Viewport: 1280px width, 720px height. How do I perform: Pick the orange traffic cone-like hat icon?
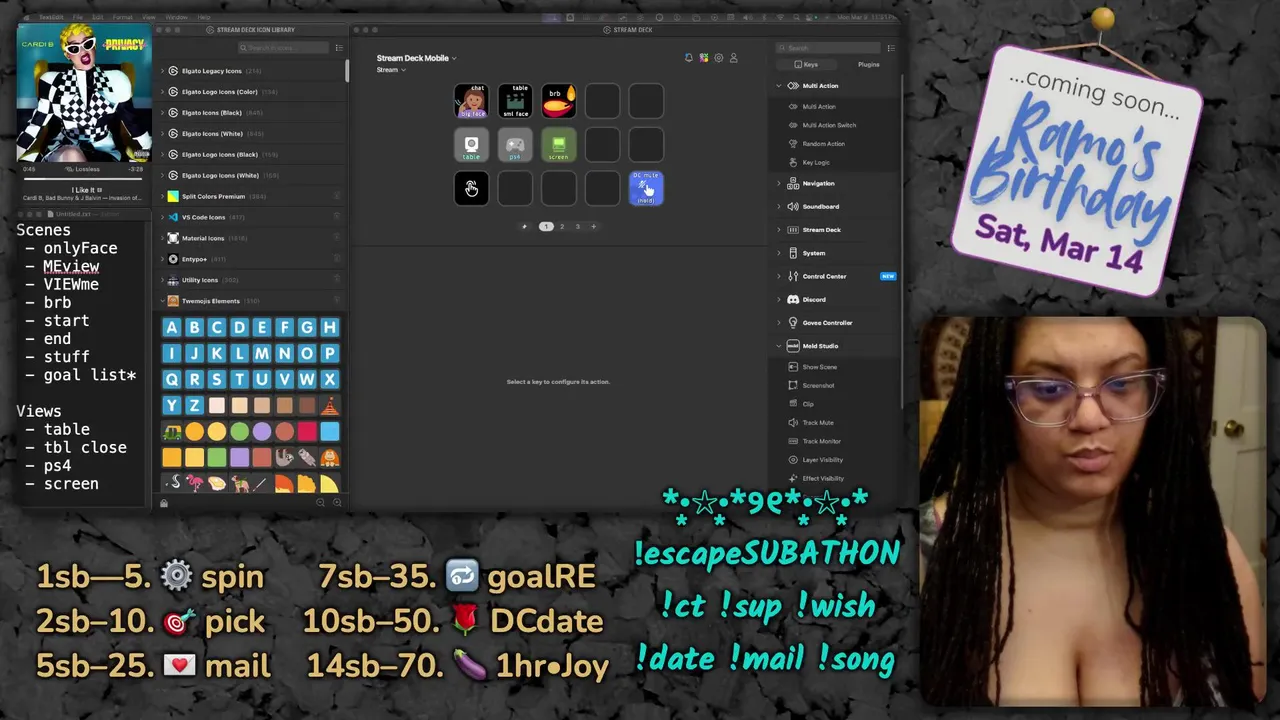[329, 406]
